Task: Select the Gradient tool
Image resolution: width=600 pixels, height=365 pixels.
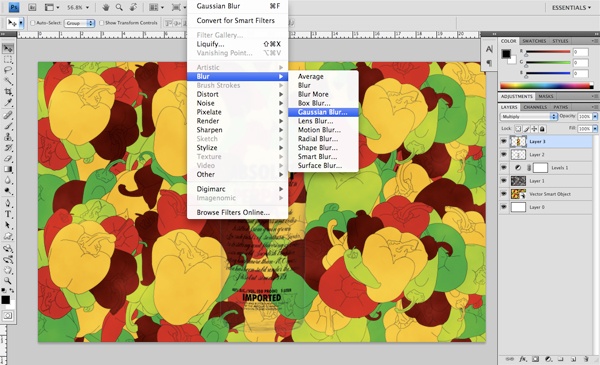Action: click(8, 169)
